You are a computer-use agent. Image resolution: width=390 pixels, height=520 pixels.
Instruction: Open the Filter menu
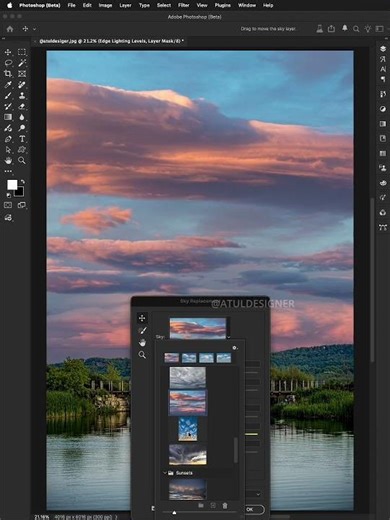click(x=184, y=5)
